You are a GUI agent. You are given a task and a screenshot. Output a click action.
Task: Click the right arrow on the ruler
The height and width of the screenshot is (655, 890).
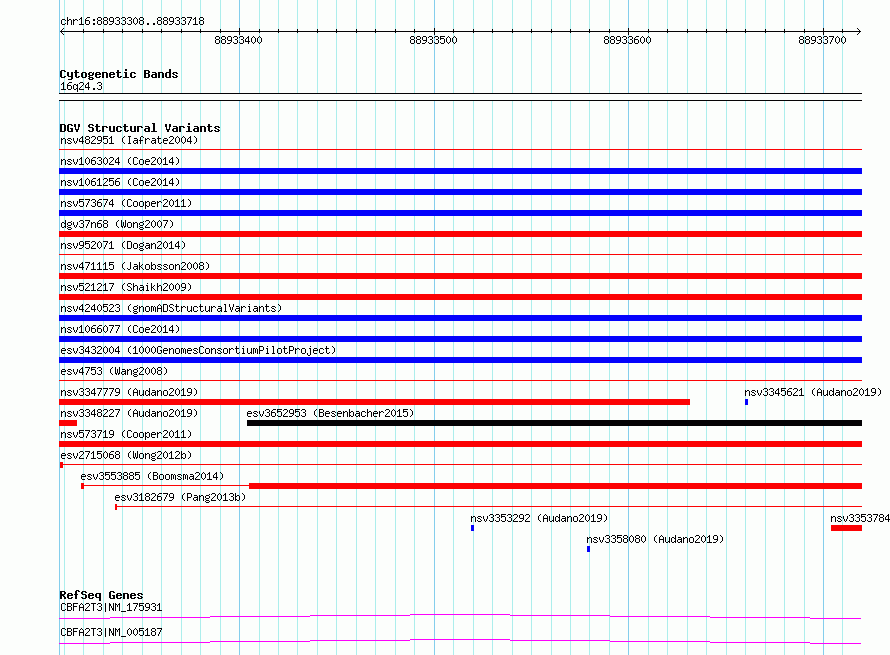coord(859,32)
